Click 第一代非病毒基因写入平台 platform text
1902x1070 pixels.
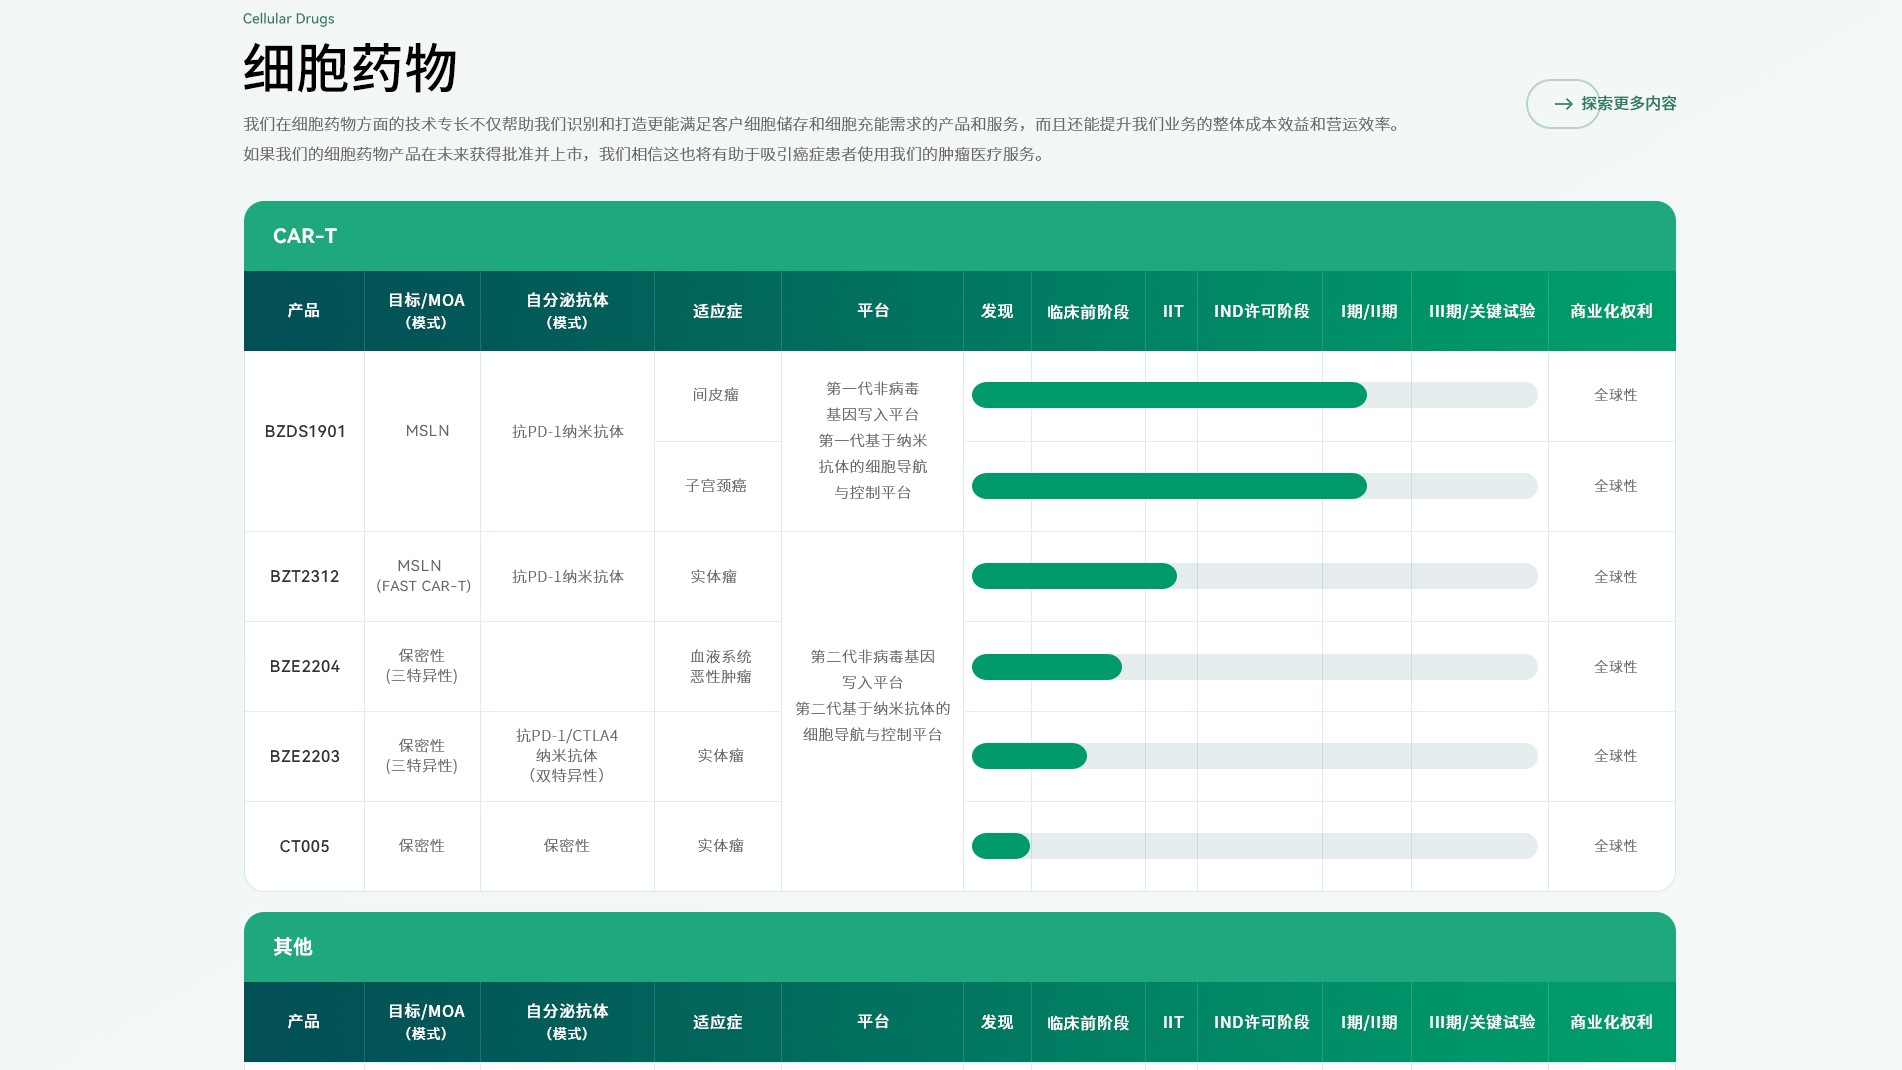pyautogui.click(x=872, y=401)
